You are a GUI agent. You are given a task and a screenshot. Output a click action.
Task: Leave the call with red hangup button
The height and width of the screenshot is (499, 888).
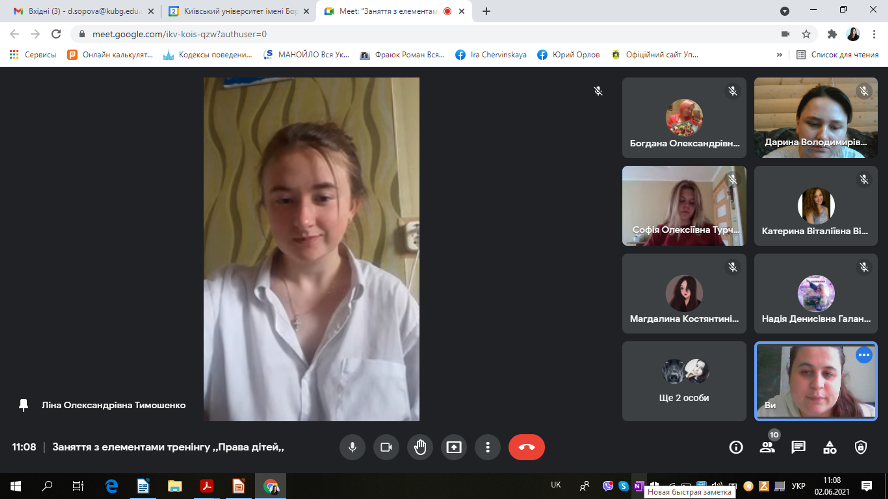(527, 447)
